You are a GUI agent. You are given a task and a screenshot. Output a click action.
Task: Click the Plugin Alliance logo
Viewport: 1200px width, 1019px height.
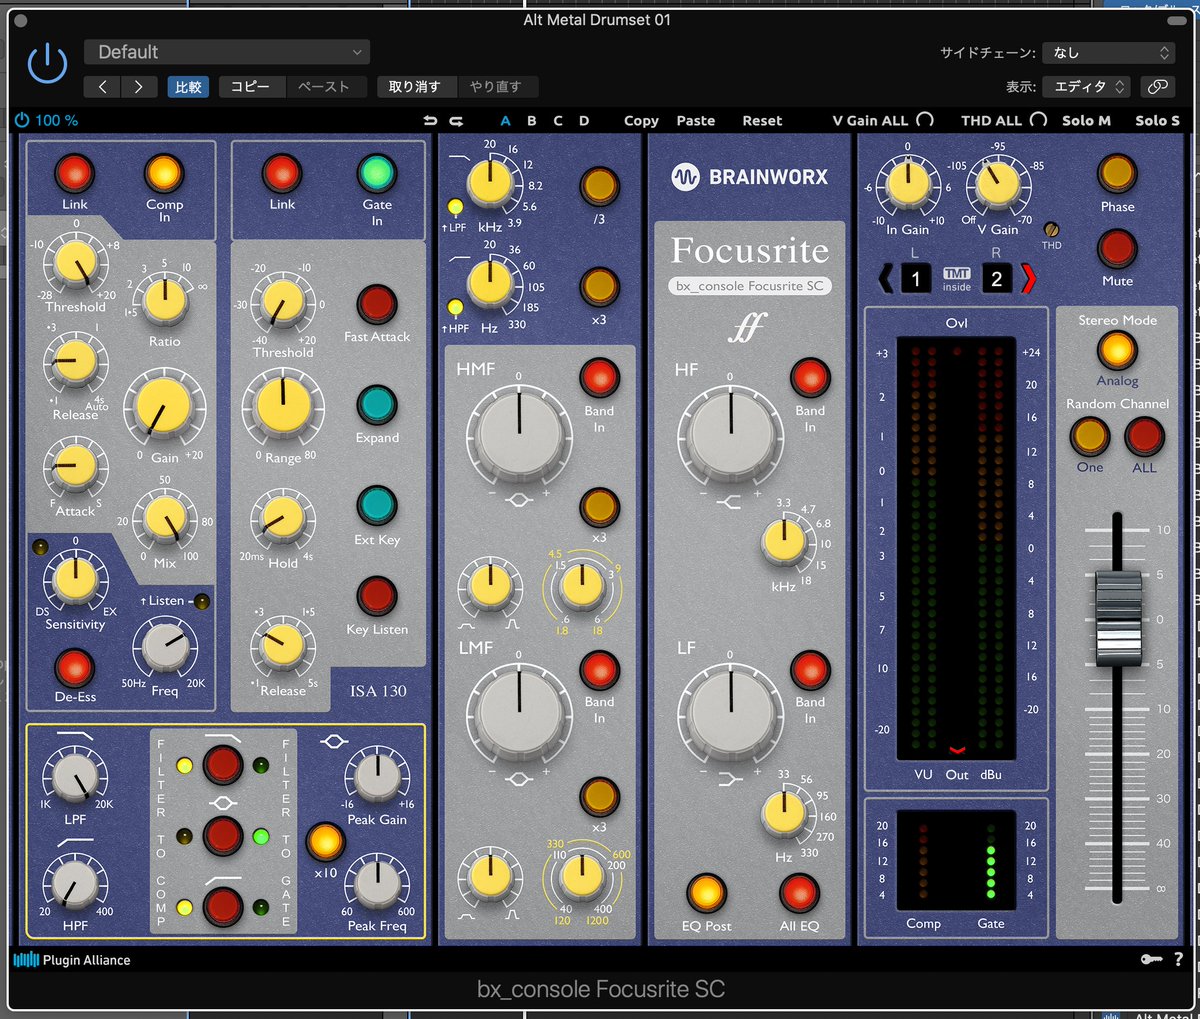(x=72, y=960)
